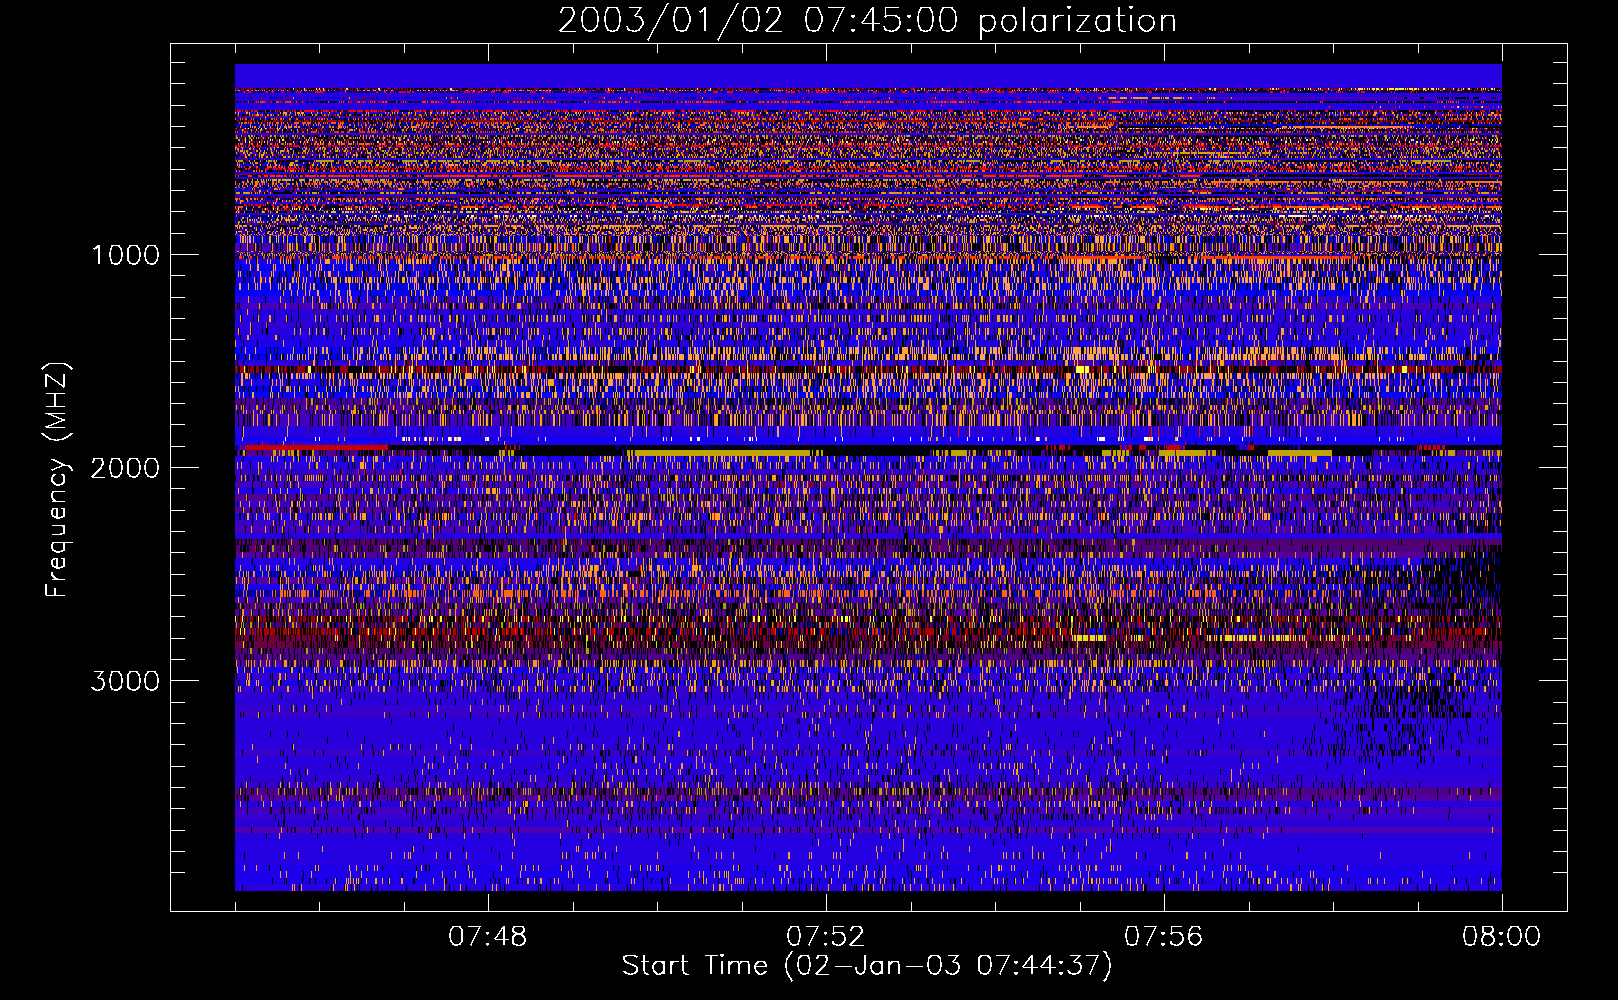Click the plot title "2003/01/02 07:45:00 polarization"
1618x1000 pixels.
click(x=867, y=21)
